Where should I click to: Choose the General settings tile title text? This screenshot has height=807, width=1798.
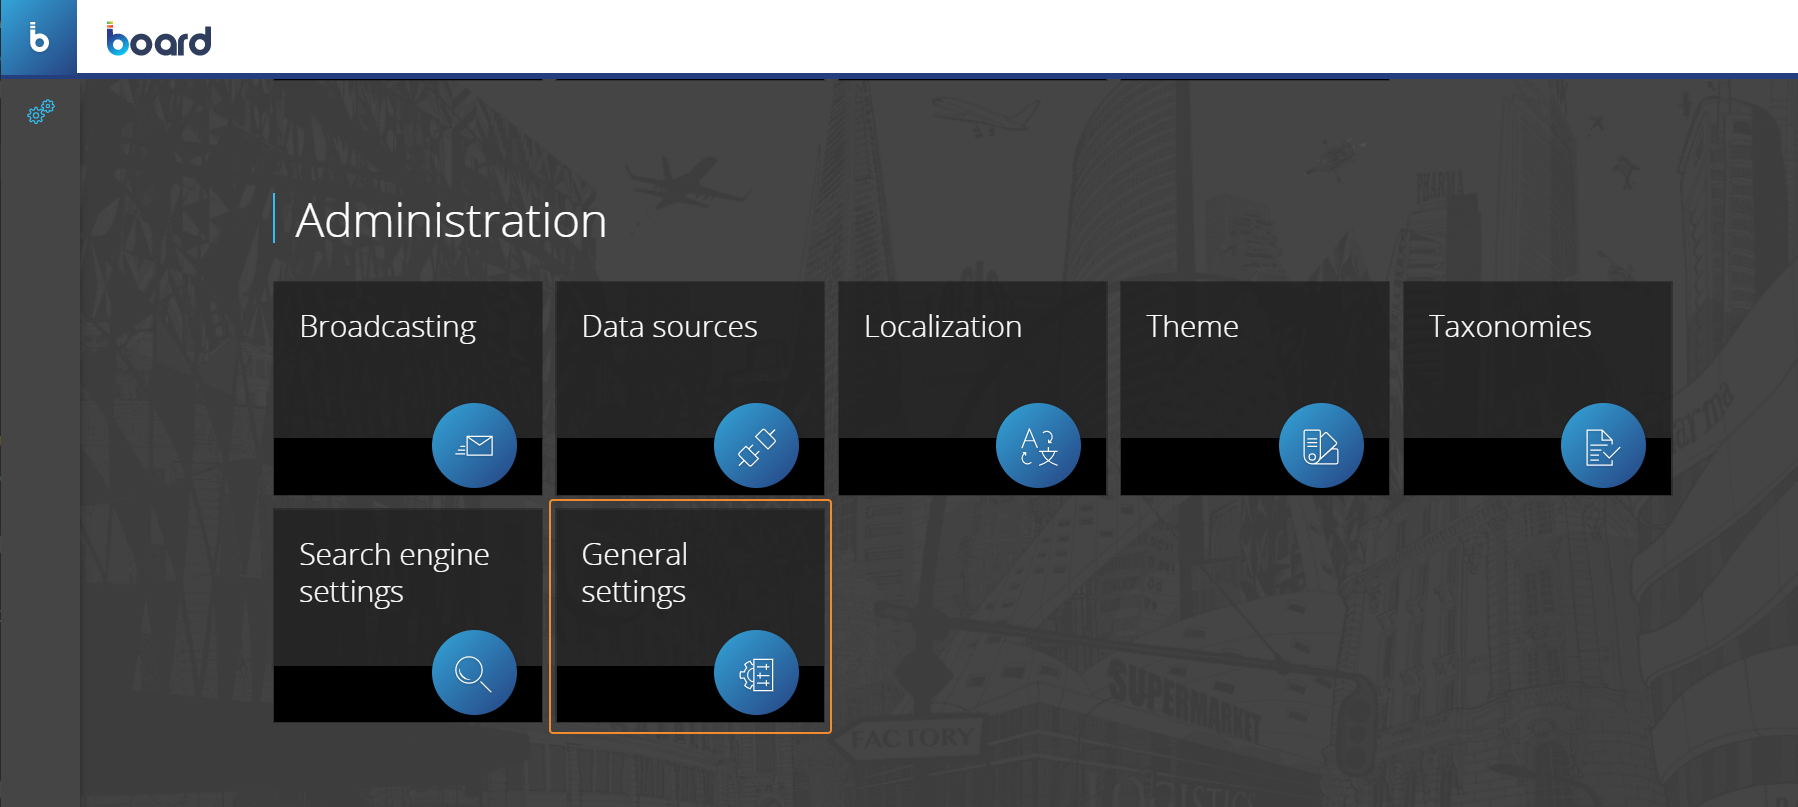point(634,572)
